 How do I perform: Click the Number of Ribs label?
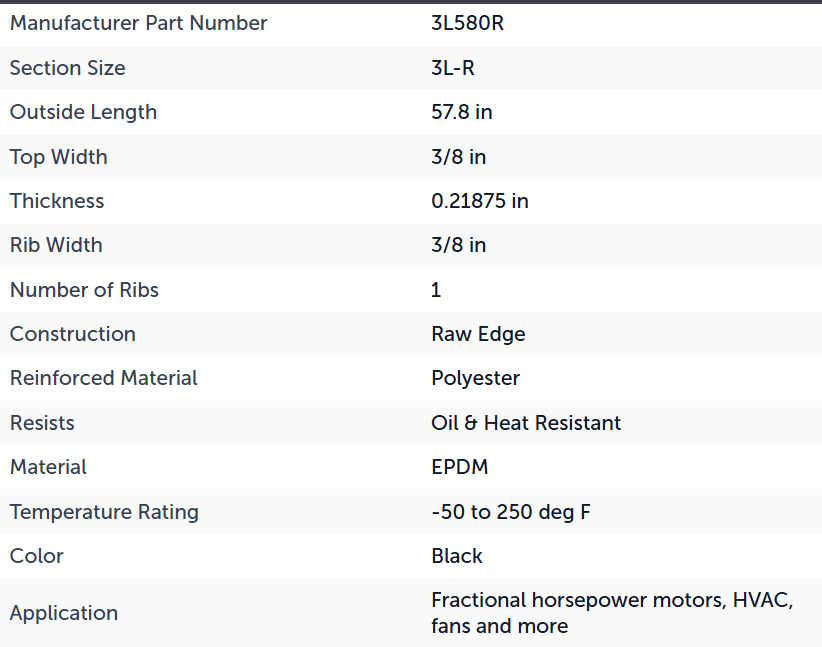(84, 290)
